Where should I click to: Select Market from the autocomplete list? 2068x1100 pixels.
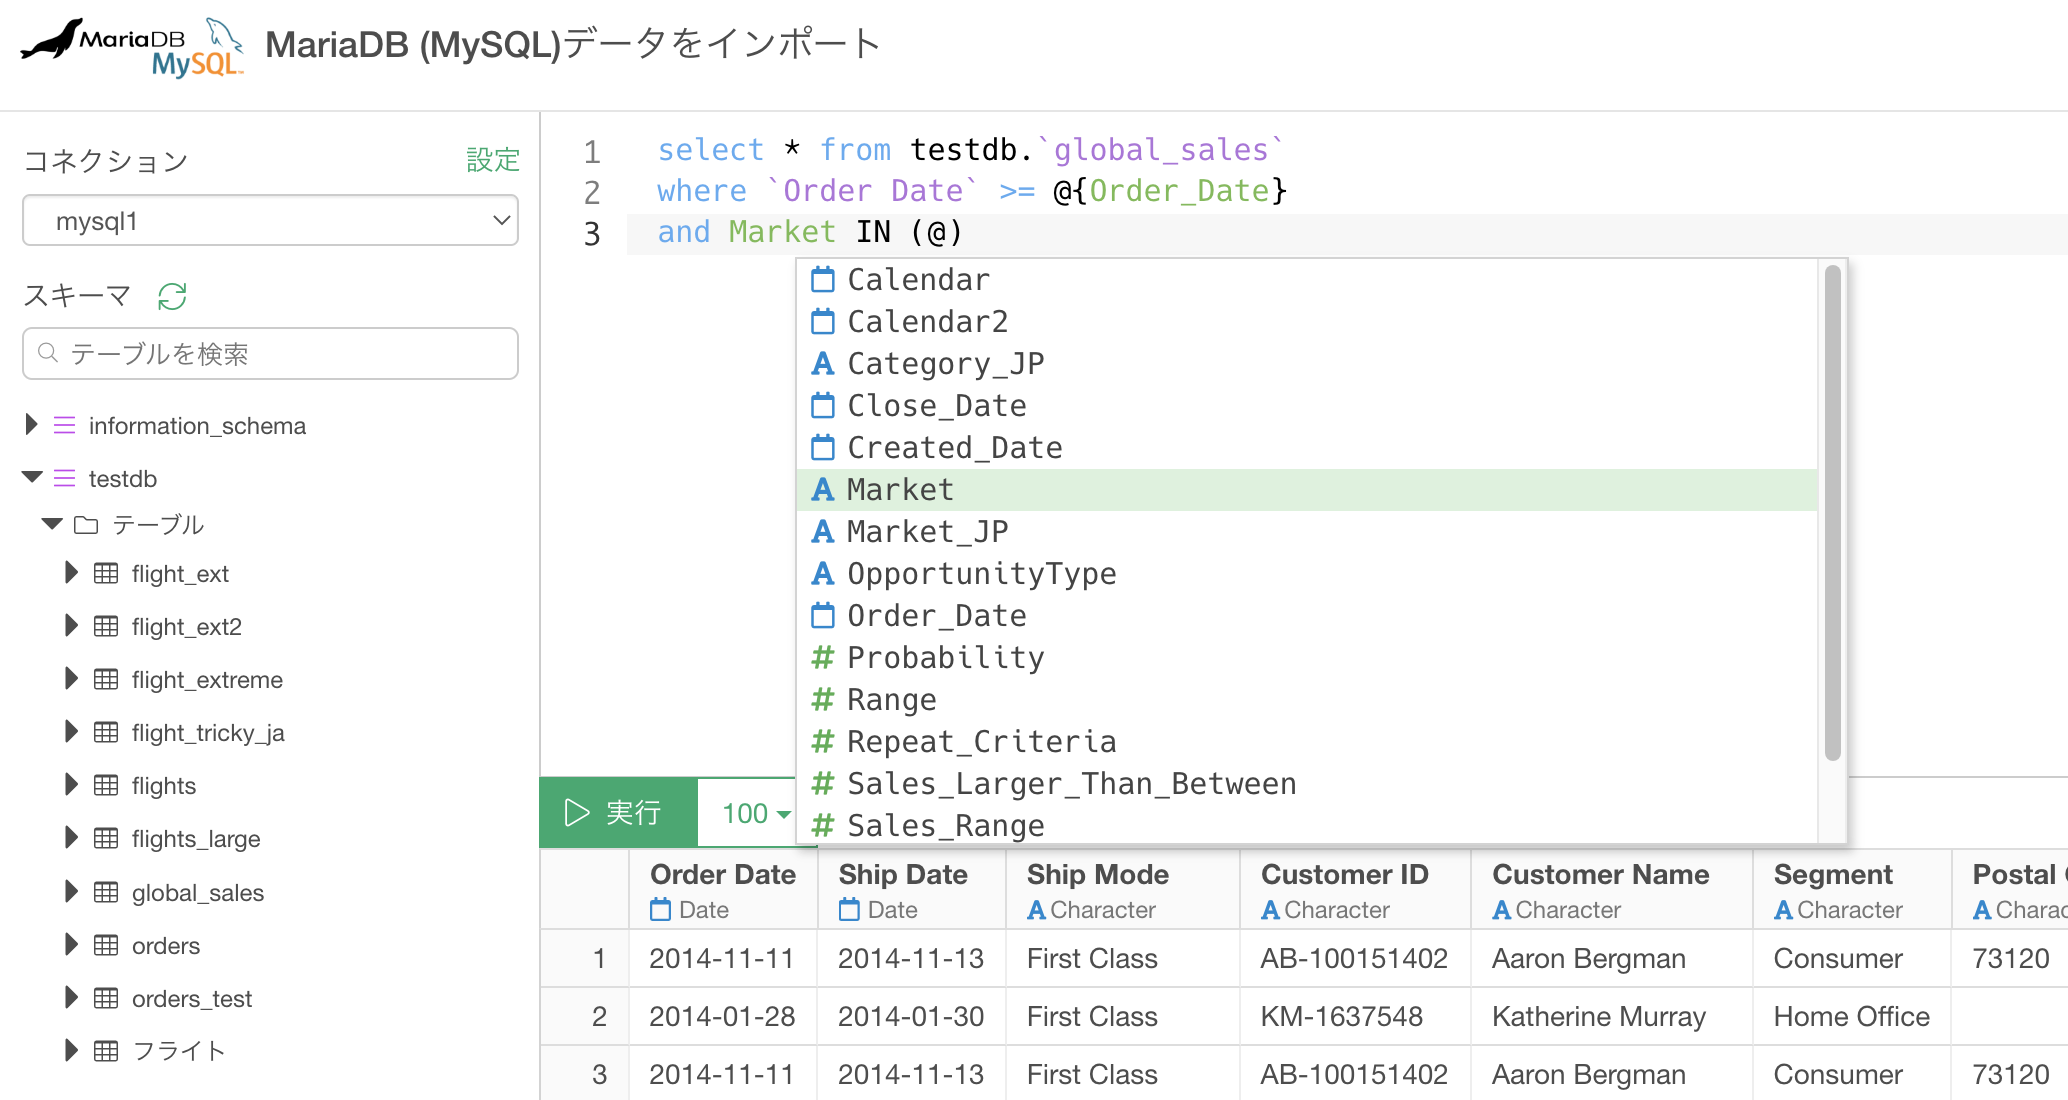point(1307,490)
